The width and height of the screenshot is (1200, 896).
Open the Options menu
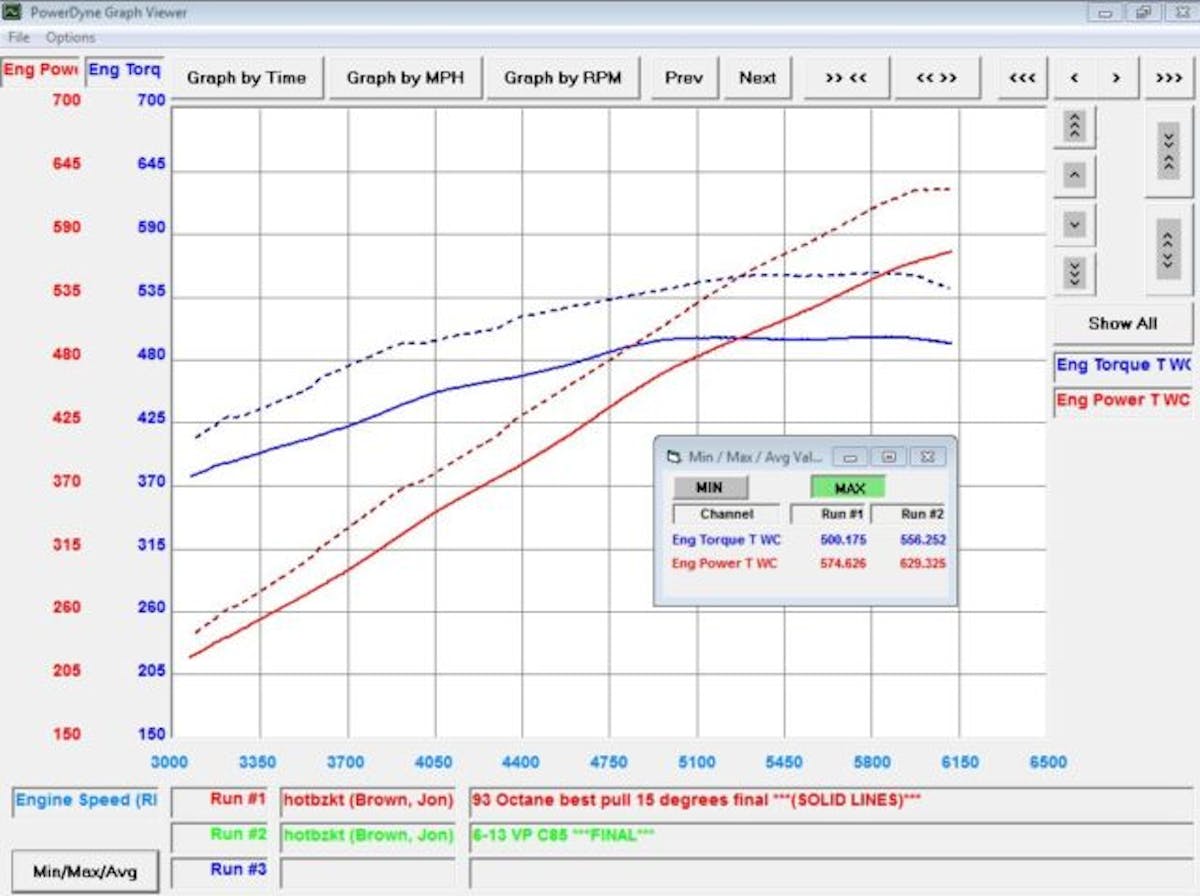[70, 37]
